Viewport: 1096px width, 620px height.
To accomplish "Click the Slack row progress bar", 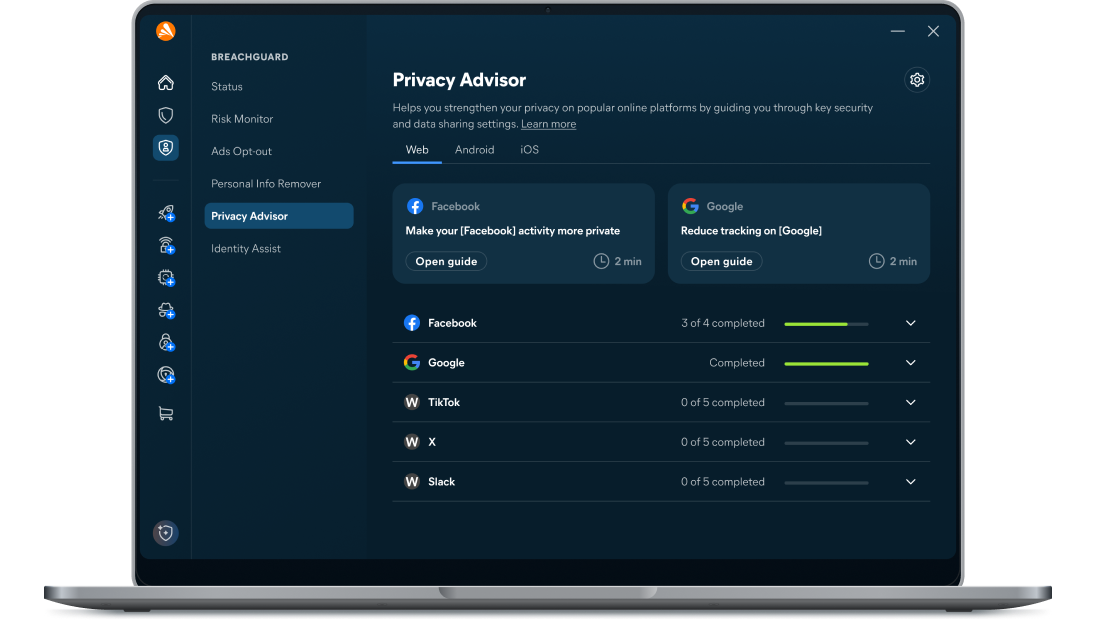I will pyautogui.click(x=826, y=483).
